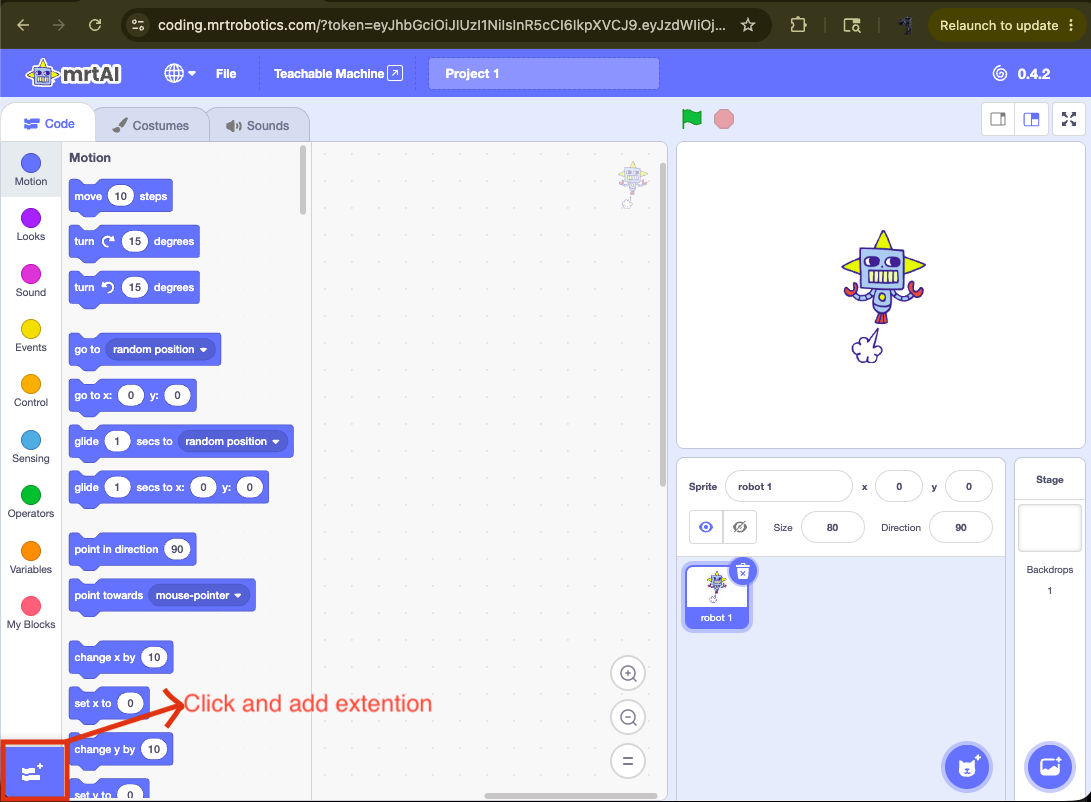
Task: Open glide secs to random position dropdown
Action: (232, 441)
